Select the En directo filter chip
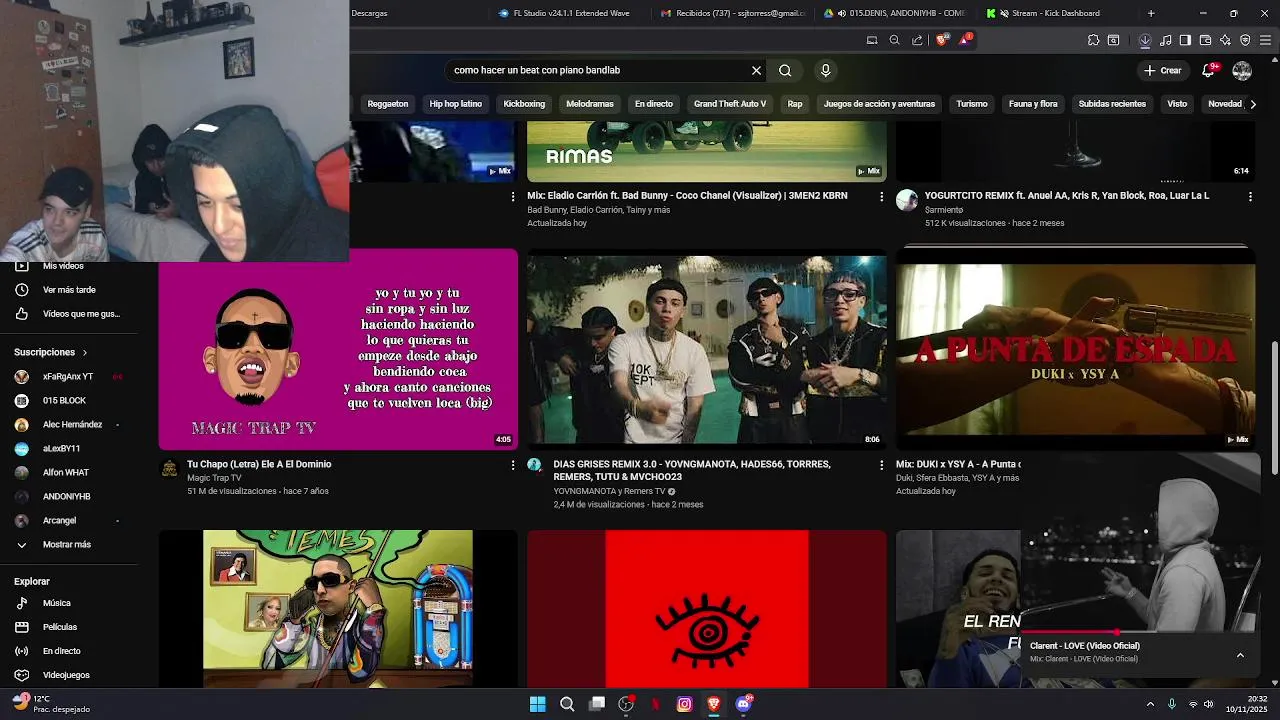 point(654,104)
